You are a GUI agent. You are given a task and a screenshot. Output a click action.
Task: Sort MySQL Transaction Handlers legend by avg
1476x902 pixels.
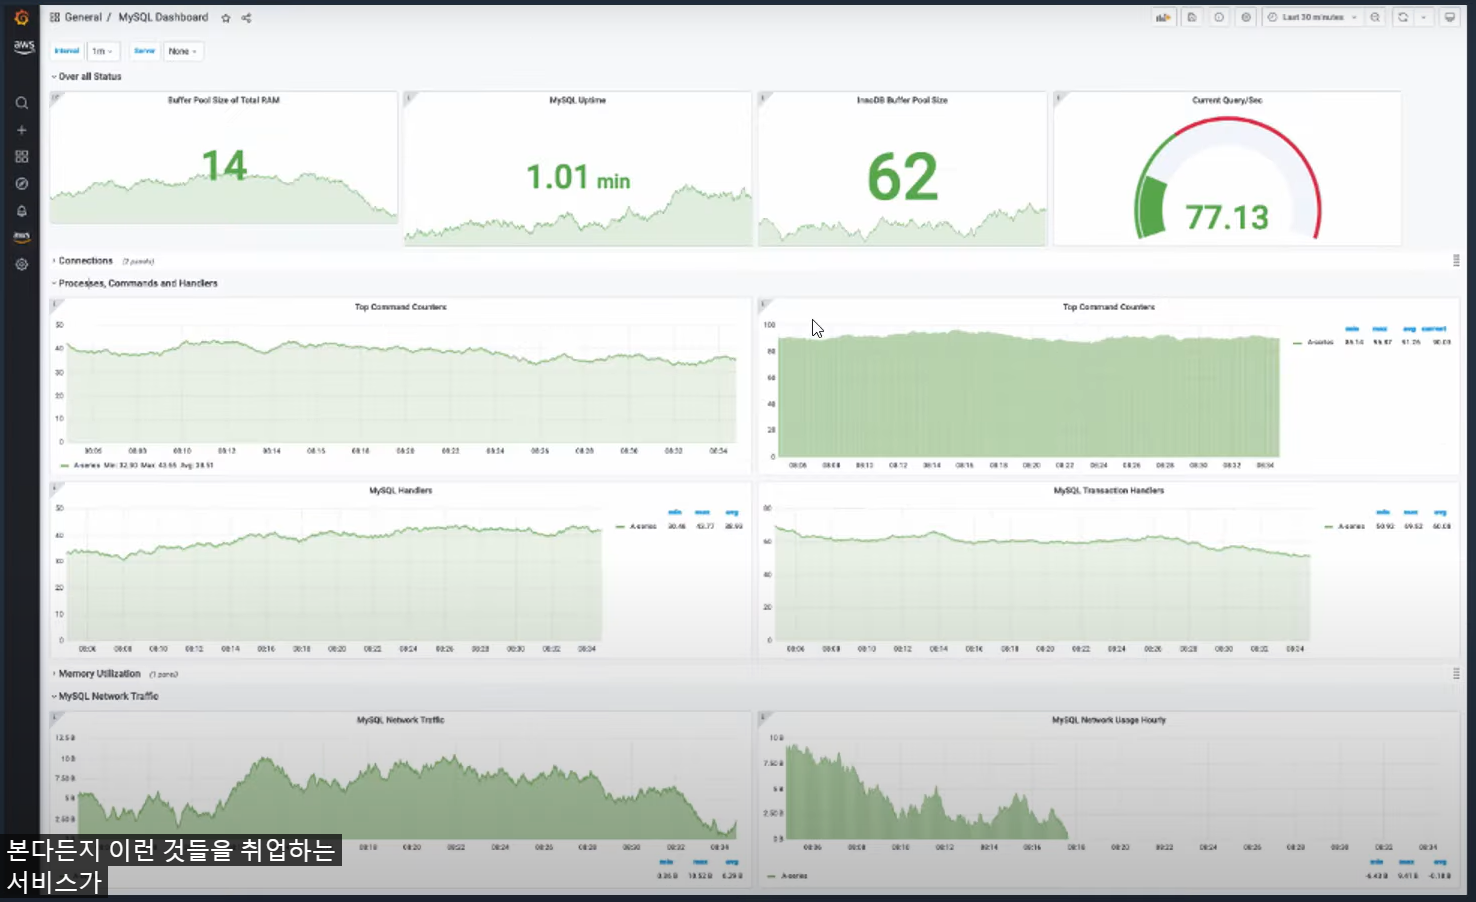[1440, 513]
